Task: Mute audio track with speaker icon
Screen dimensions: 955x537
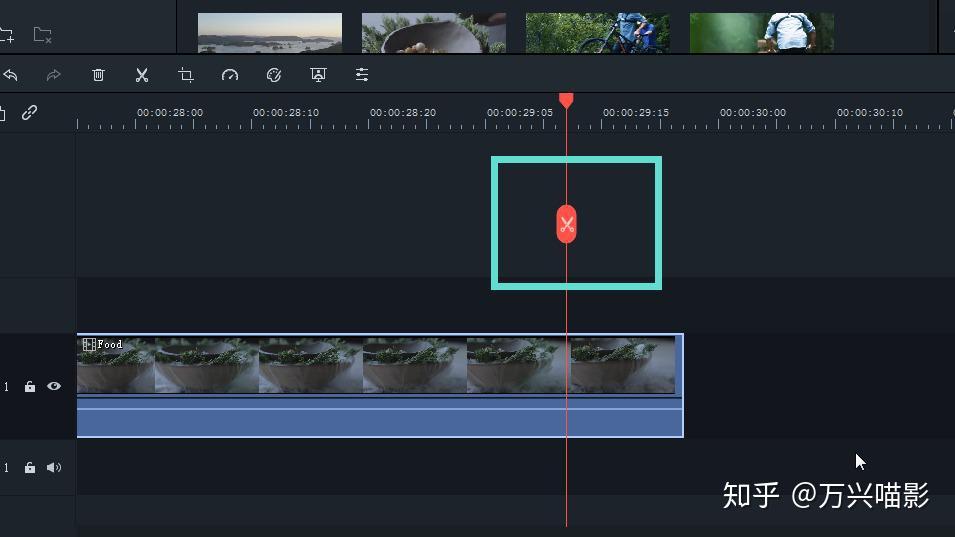Action: 54,468
